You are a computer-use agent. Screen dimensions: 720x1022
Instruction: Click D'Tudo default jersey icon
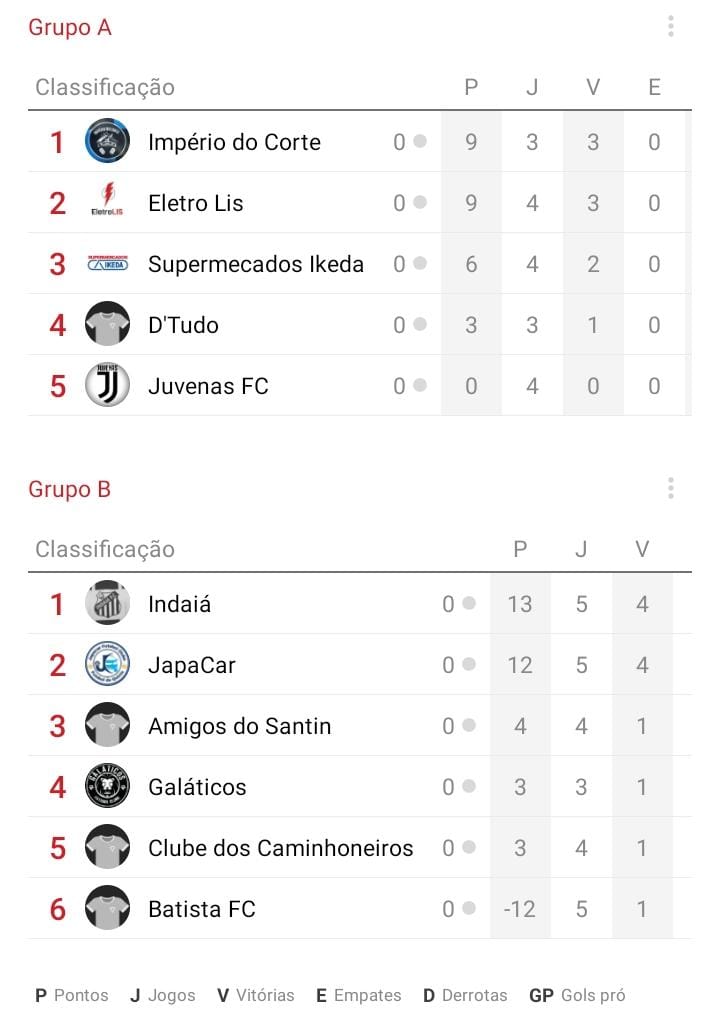point(108,323)
